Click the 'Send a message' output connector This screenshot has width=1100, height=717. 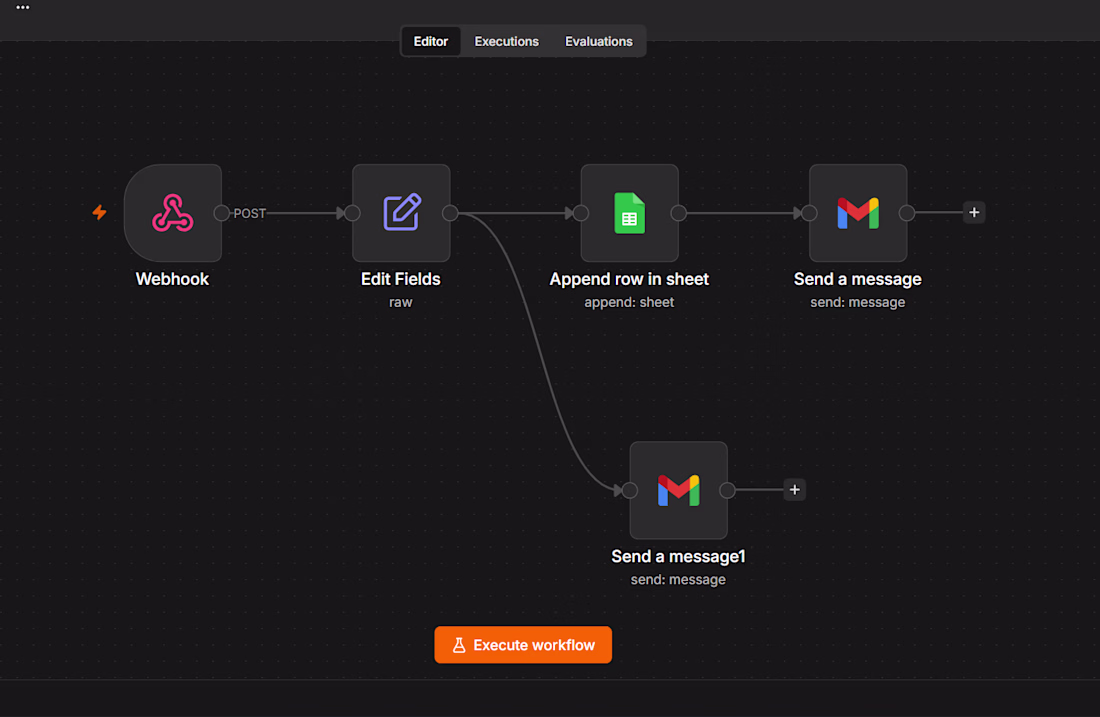907,213
